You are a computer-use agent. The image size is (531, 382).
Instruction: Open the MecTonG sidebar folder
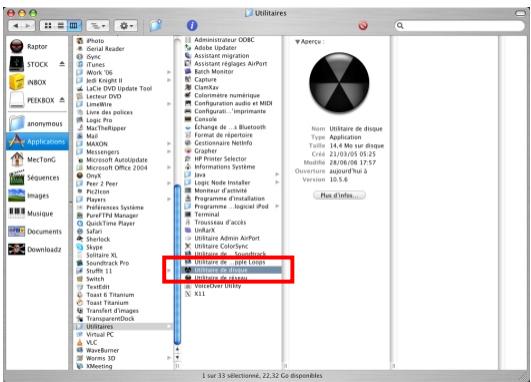point(37,160)
